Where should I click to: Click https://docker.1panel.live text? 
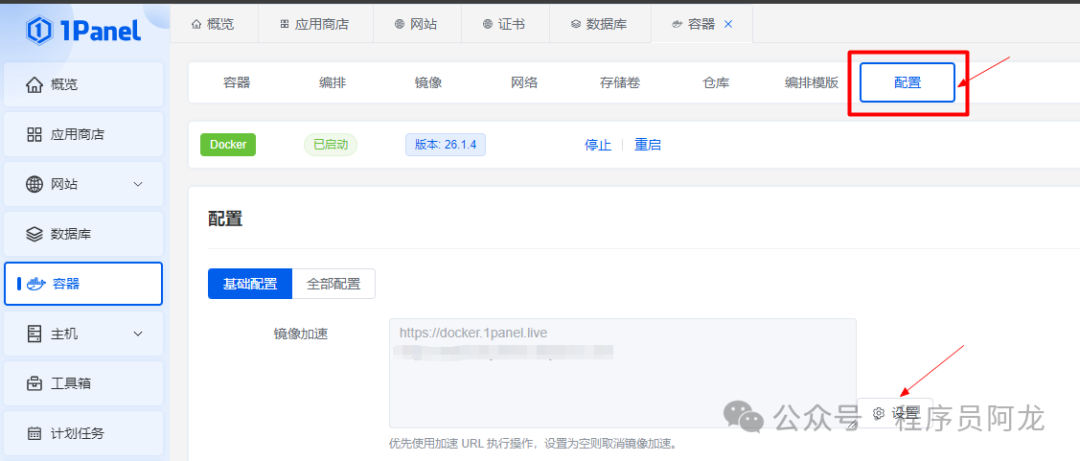click(x=473, y=334)
